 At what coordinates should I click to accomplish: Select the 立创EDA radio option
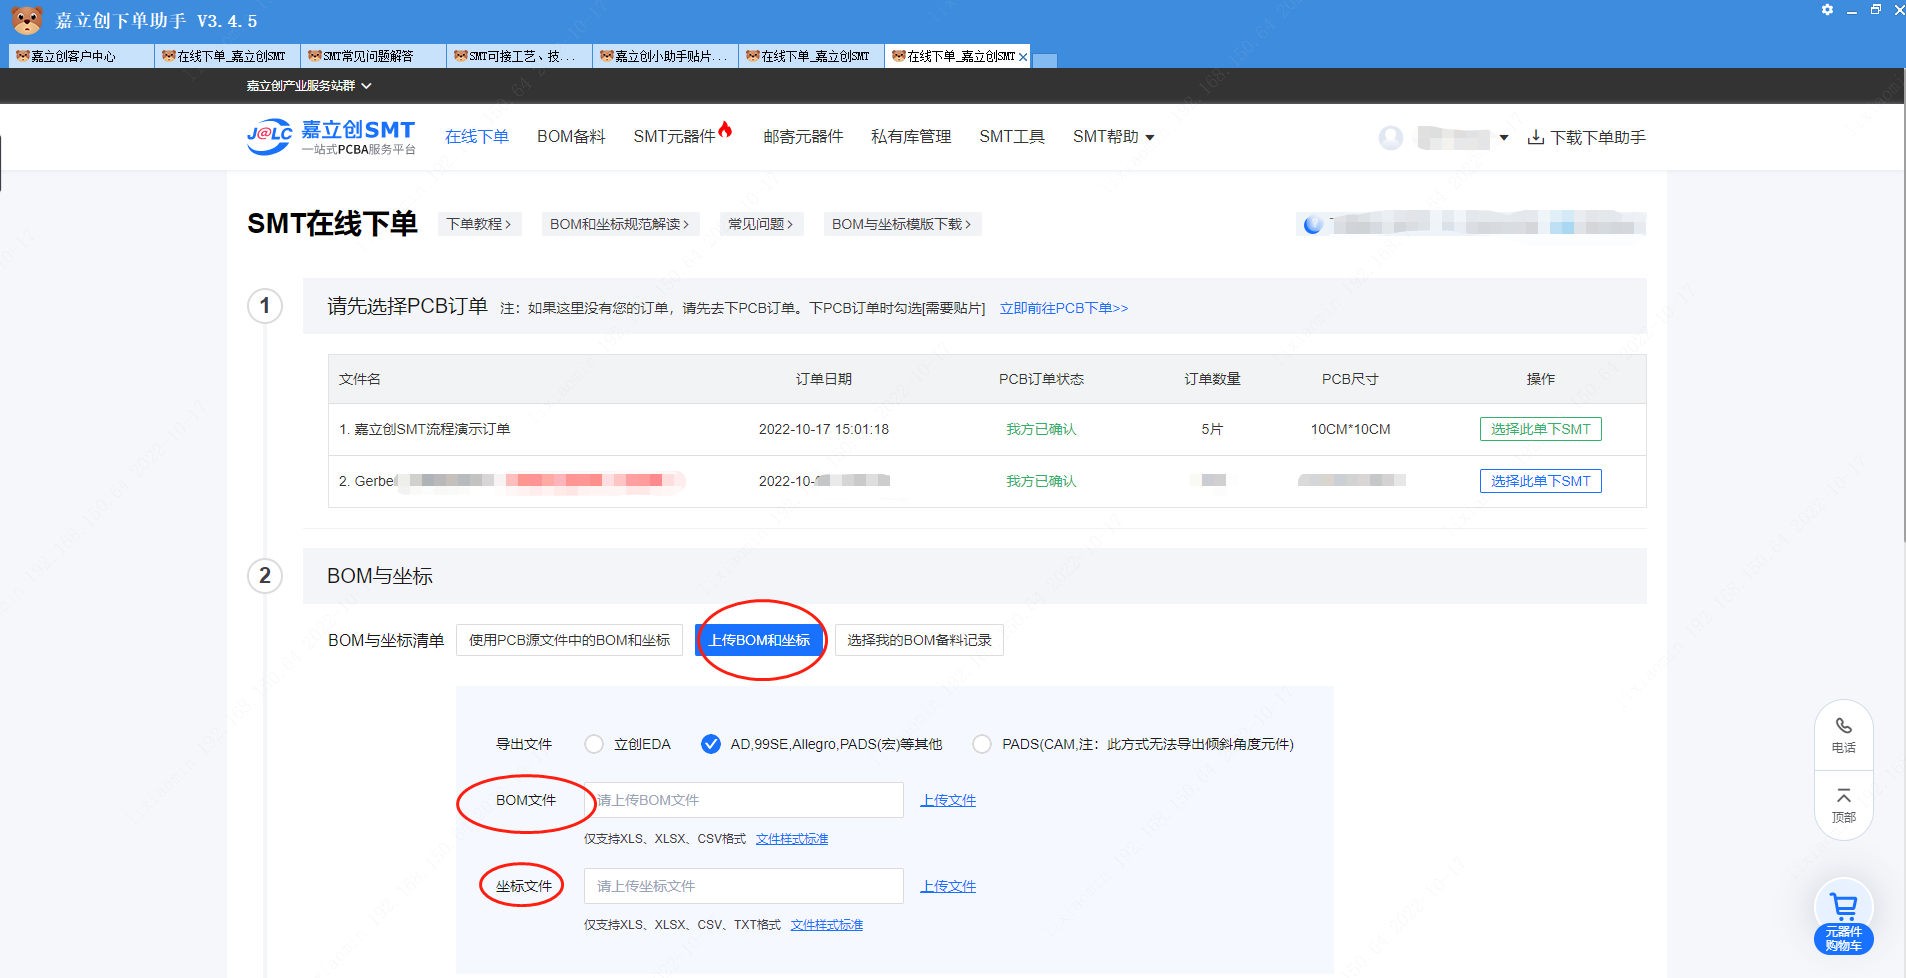(594, 744)
